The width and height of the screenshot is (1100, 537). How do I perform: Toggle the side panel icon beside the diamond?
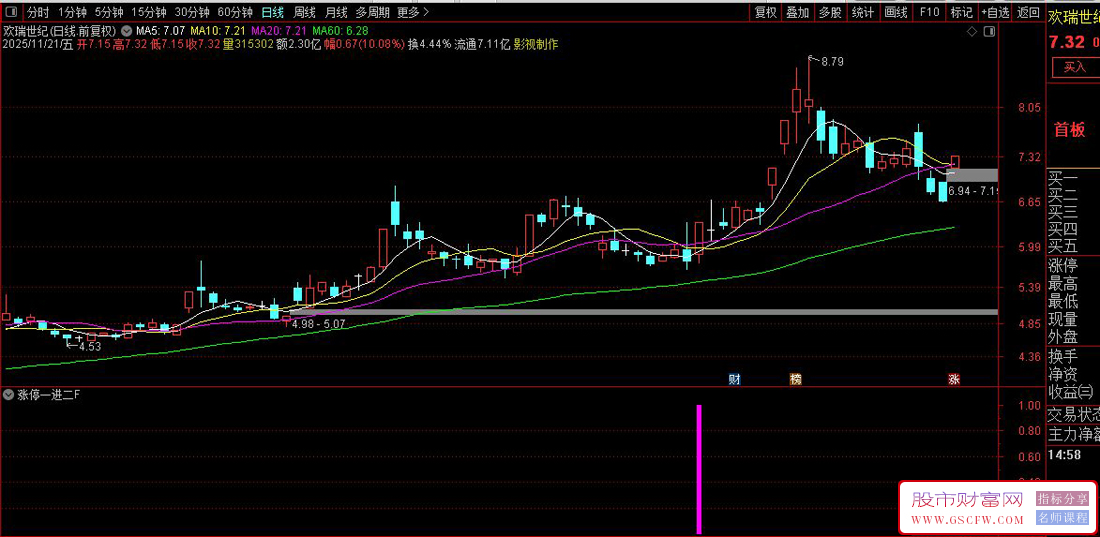coord(989,33)
